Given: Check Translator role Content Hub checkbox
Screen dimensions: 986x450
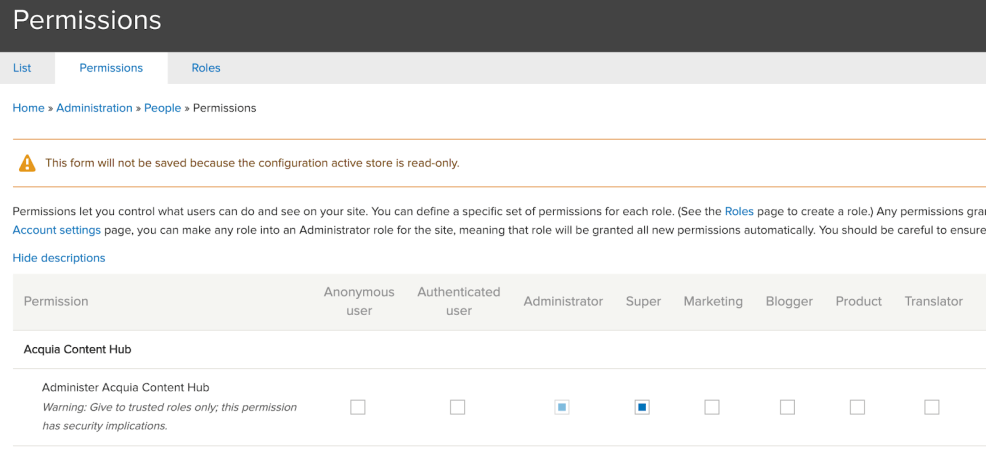Looking at the screenshot, I should [932, 407].
